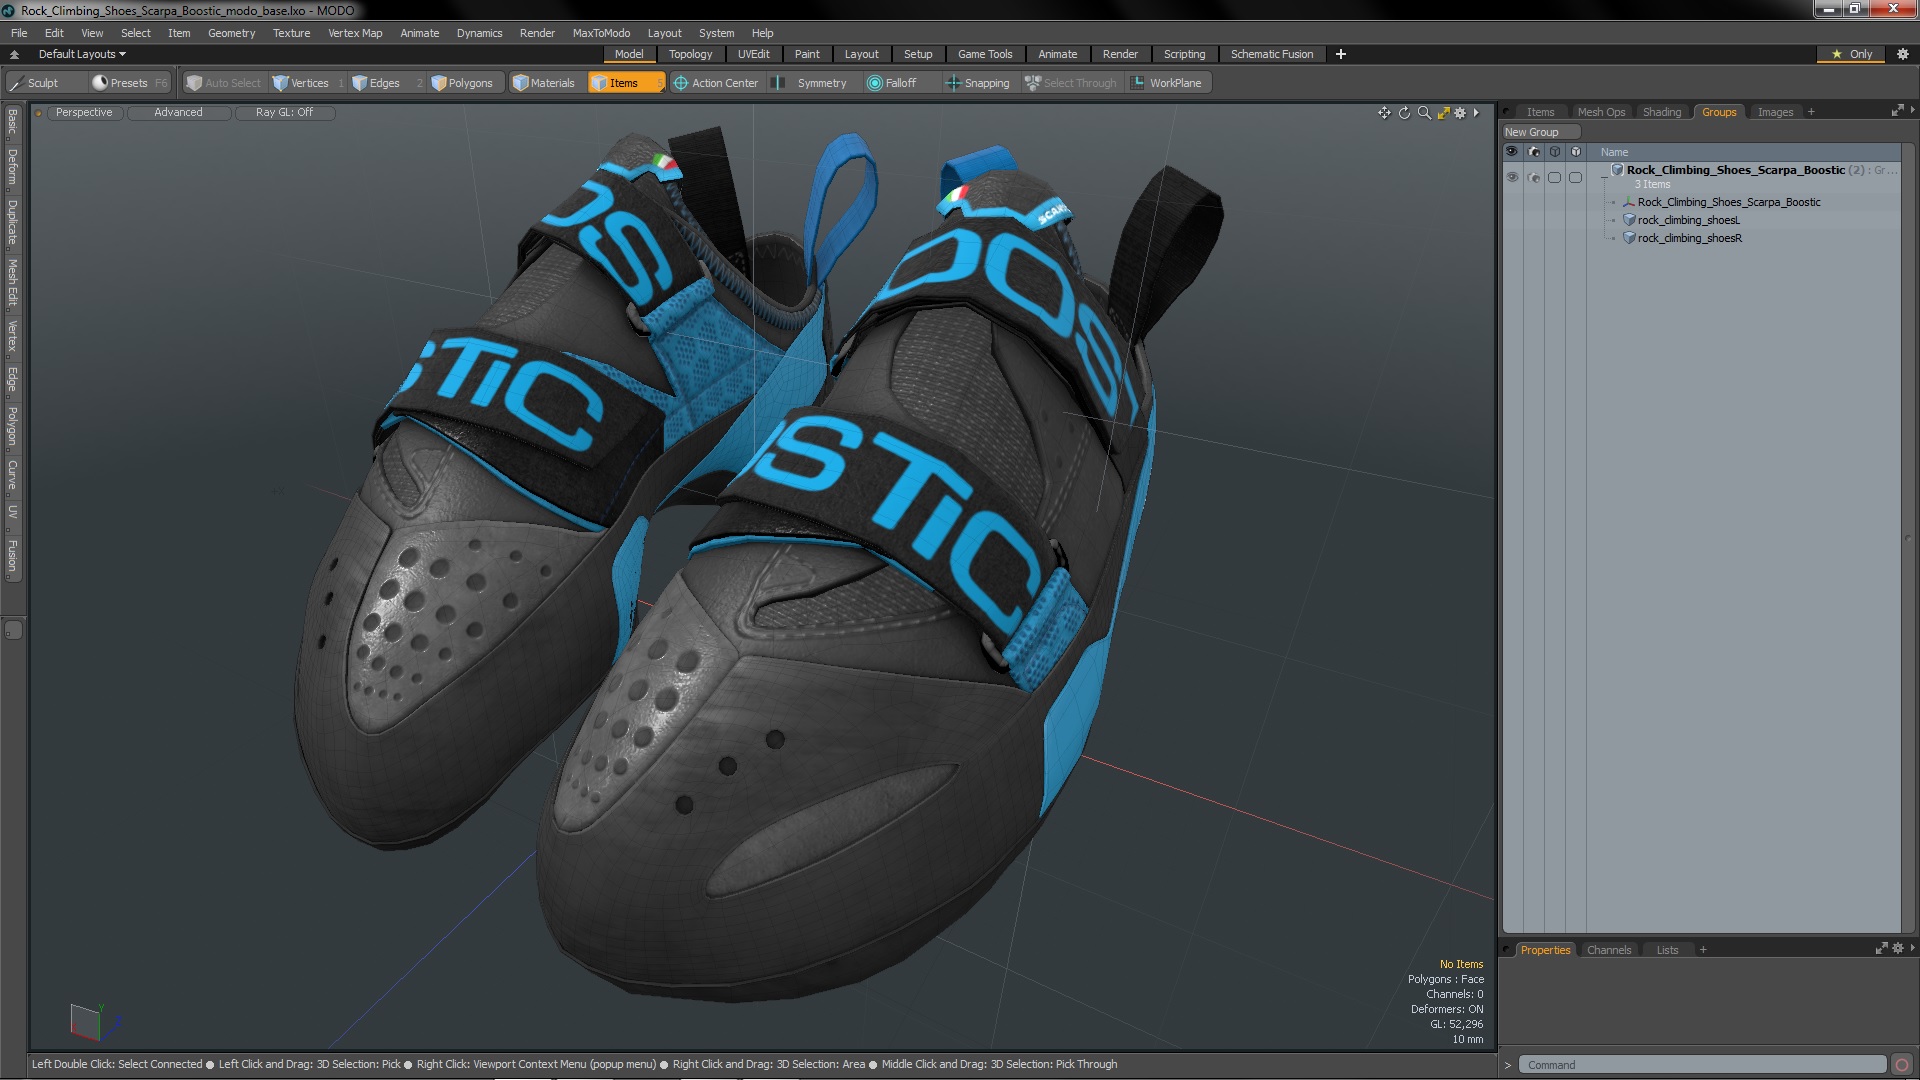Image resolution: width=1920 pixels, height=1080 pixels.
Task: Switch to the Paint layout tab
Action: (x=807, y=54)
